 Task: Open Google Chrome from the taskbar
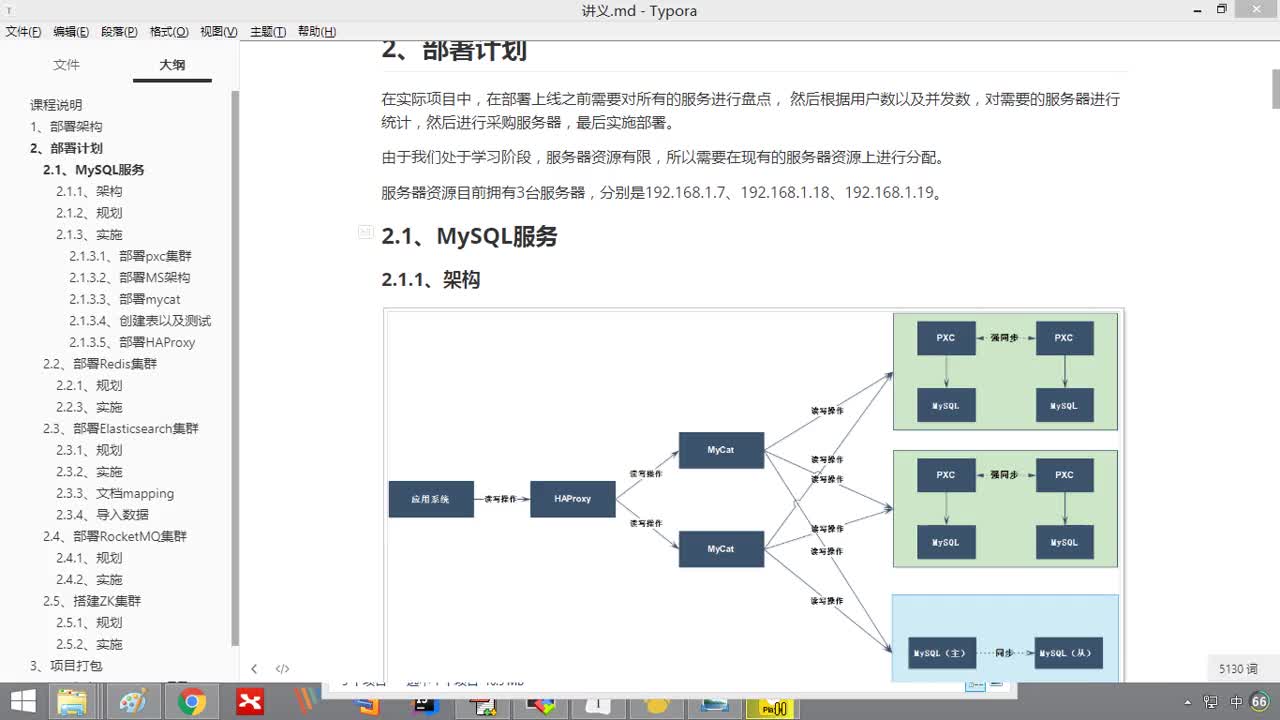tap(191, 702)
